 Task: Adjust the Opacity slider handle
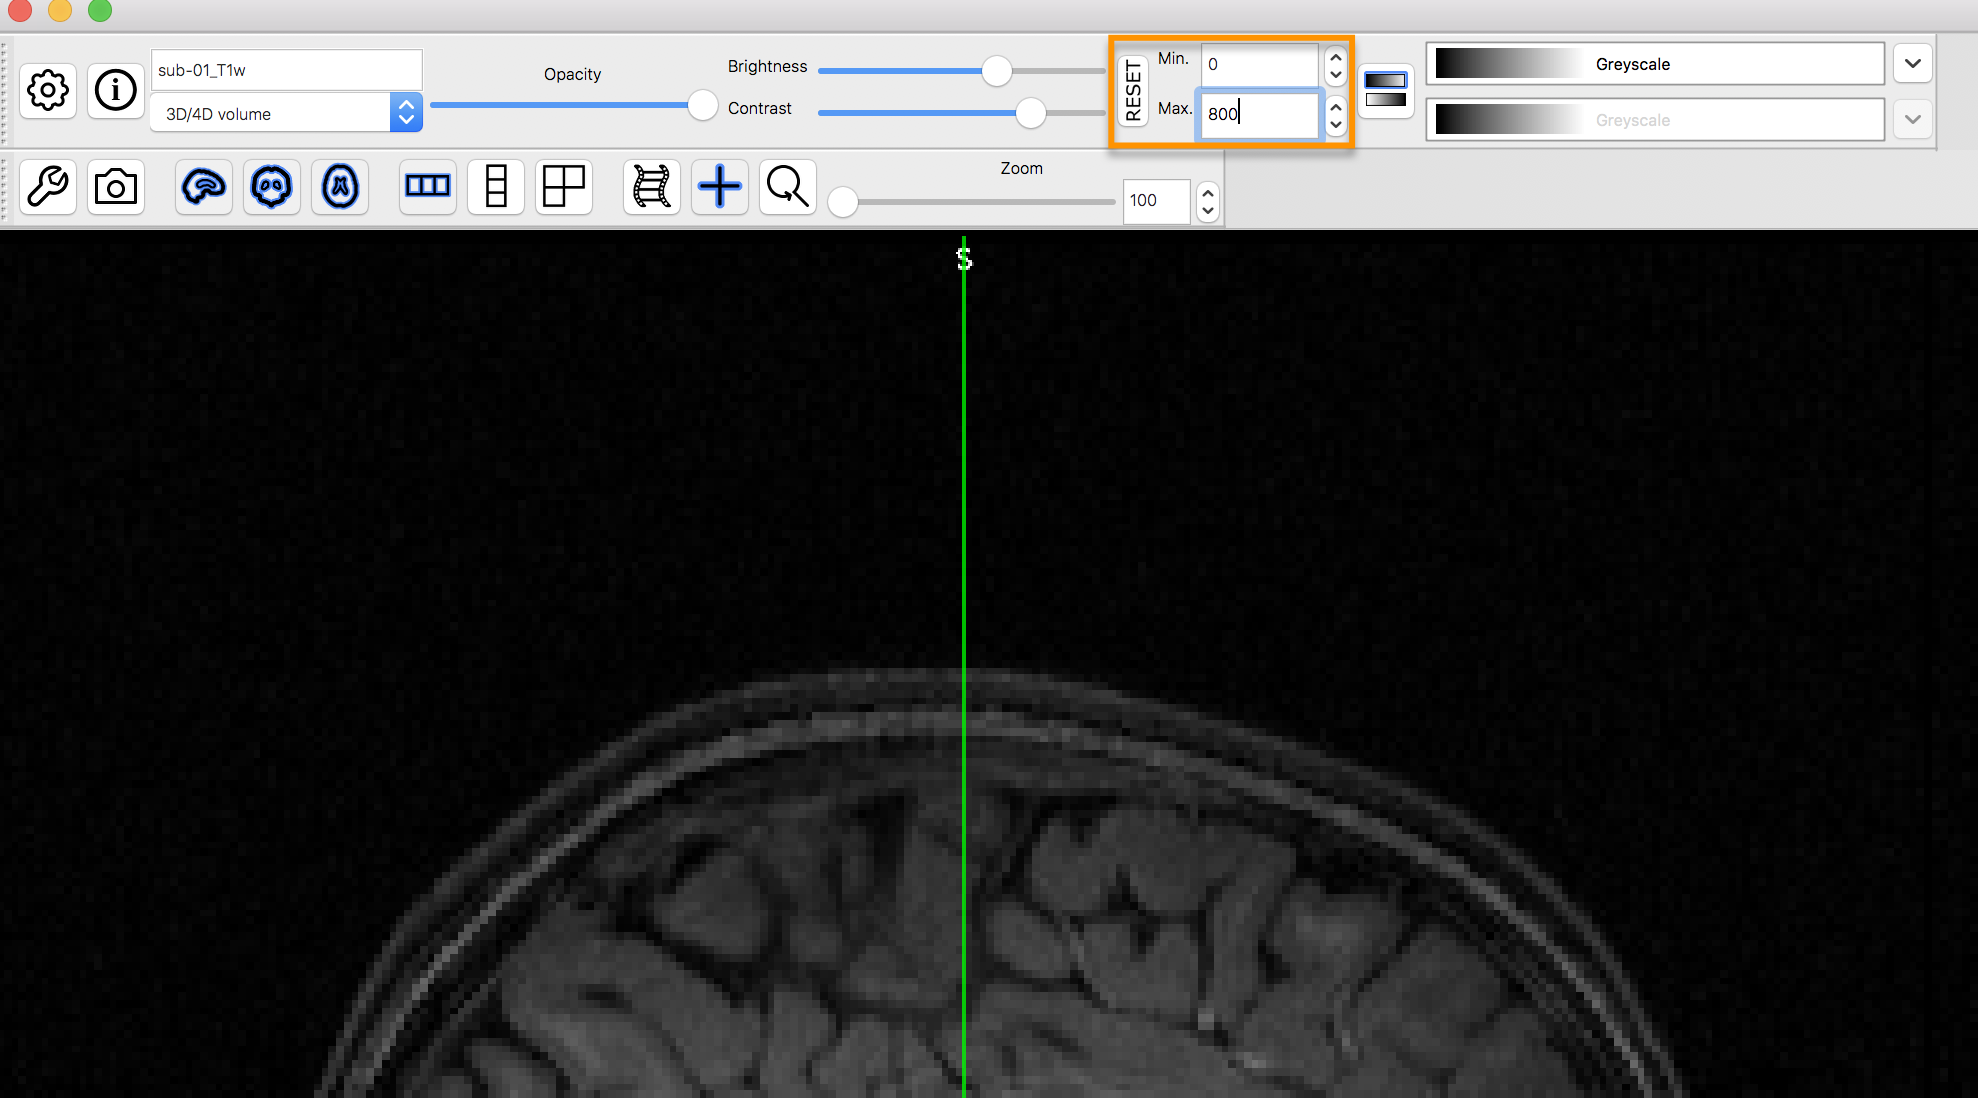[703, 105]
